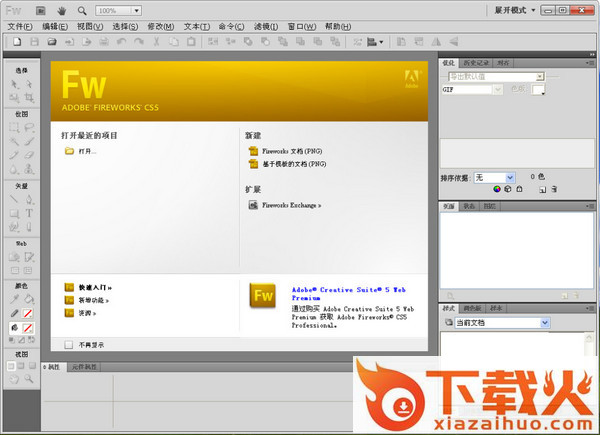Open the 展开模式 workspace switcher
This screenshot has width=600, height=435.
click(x=515, y=10)
